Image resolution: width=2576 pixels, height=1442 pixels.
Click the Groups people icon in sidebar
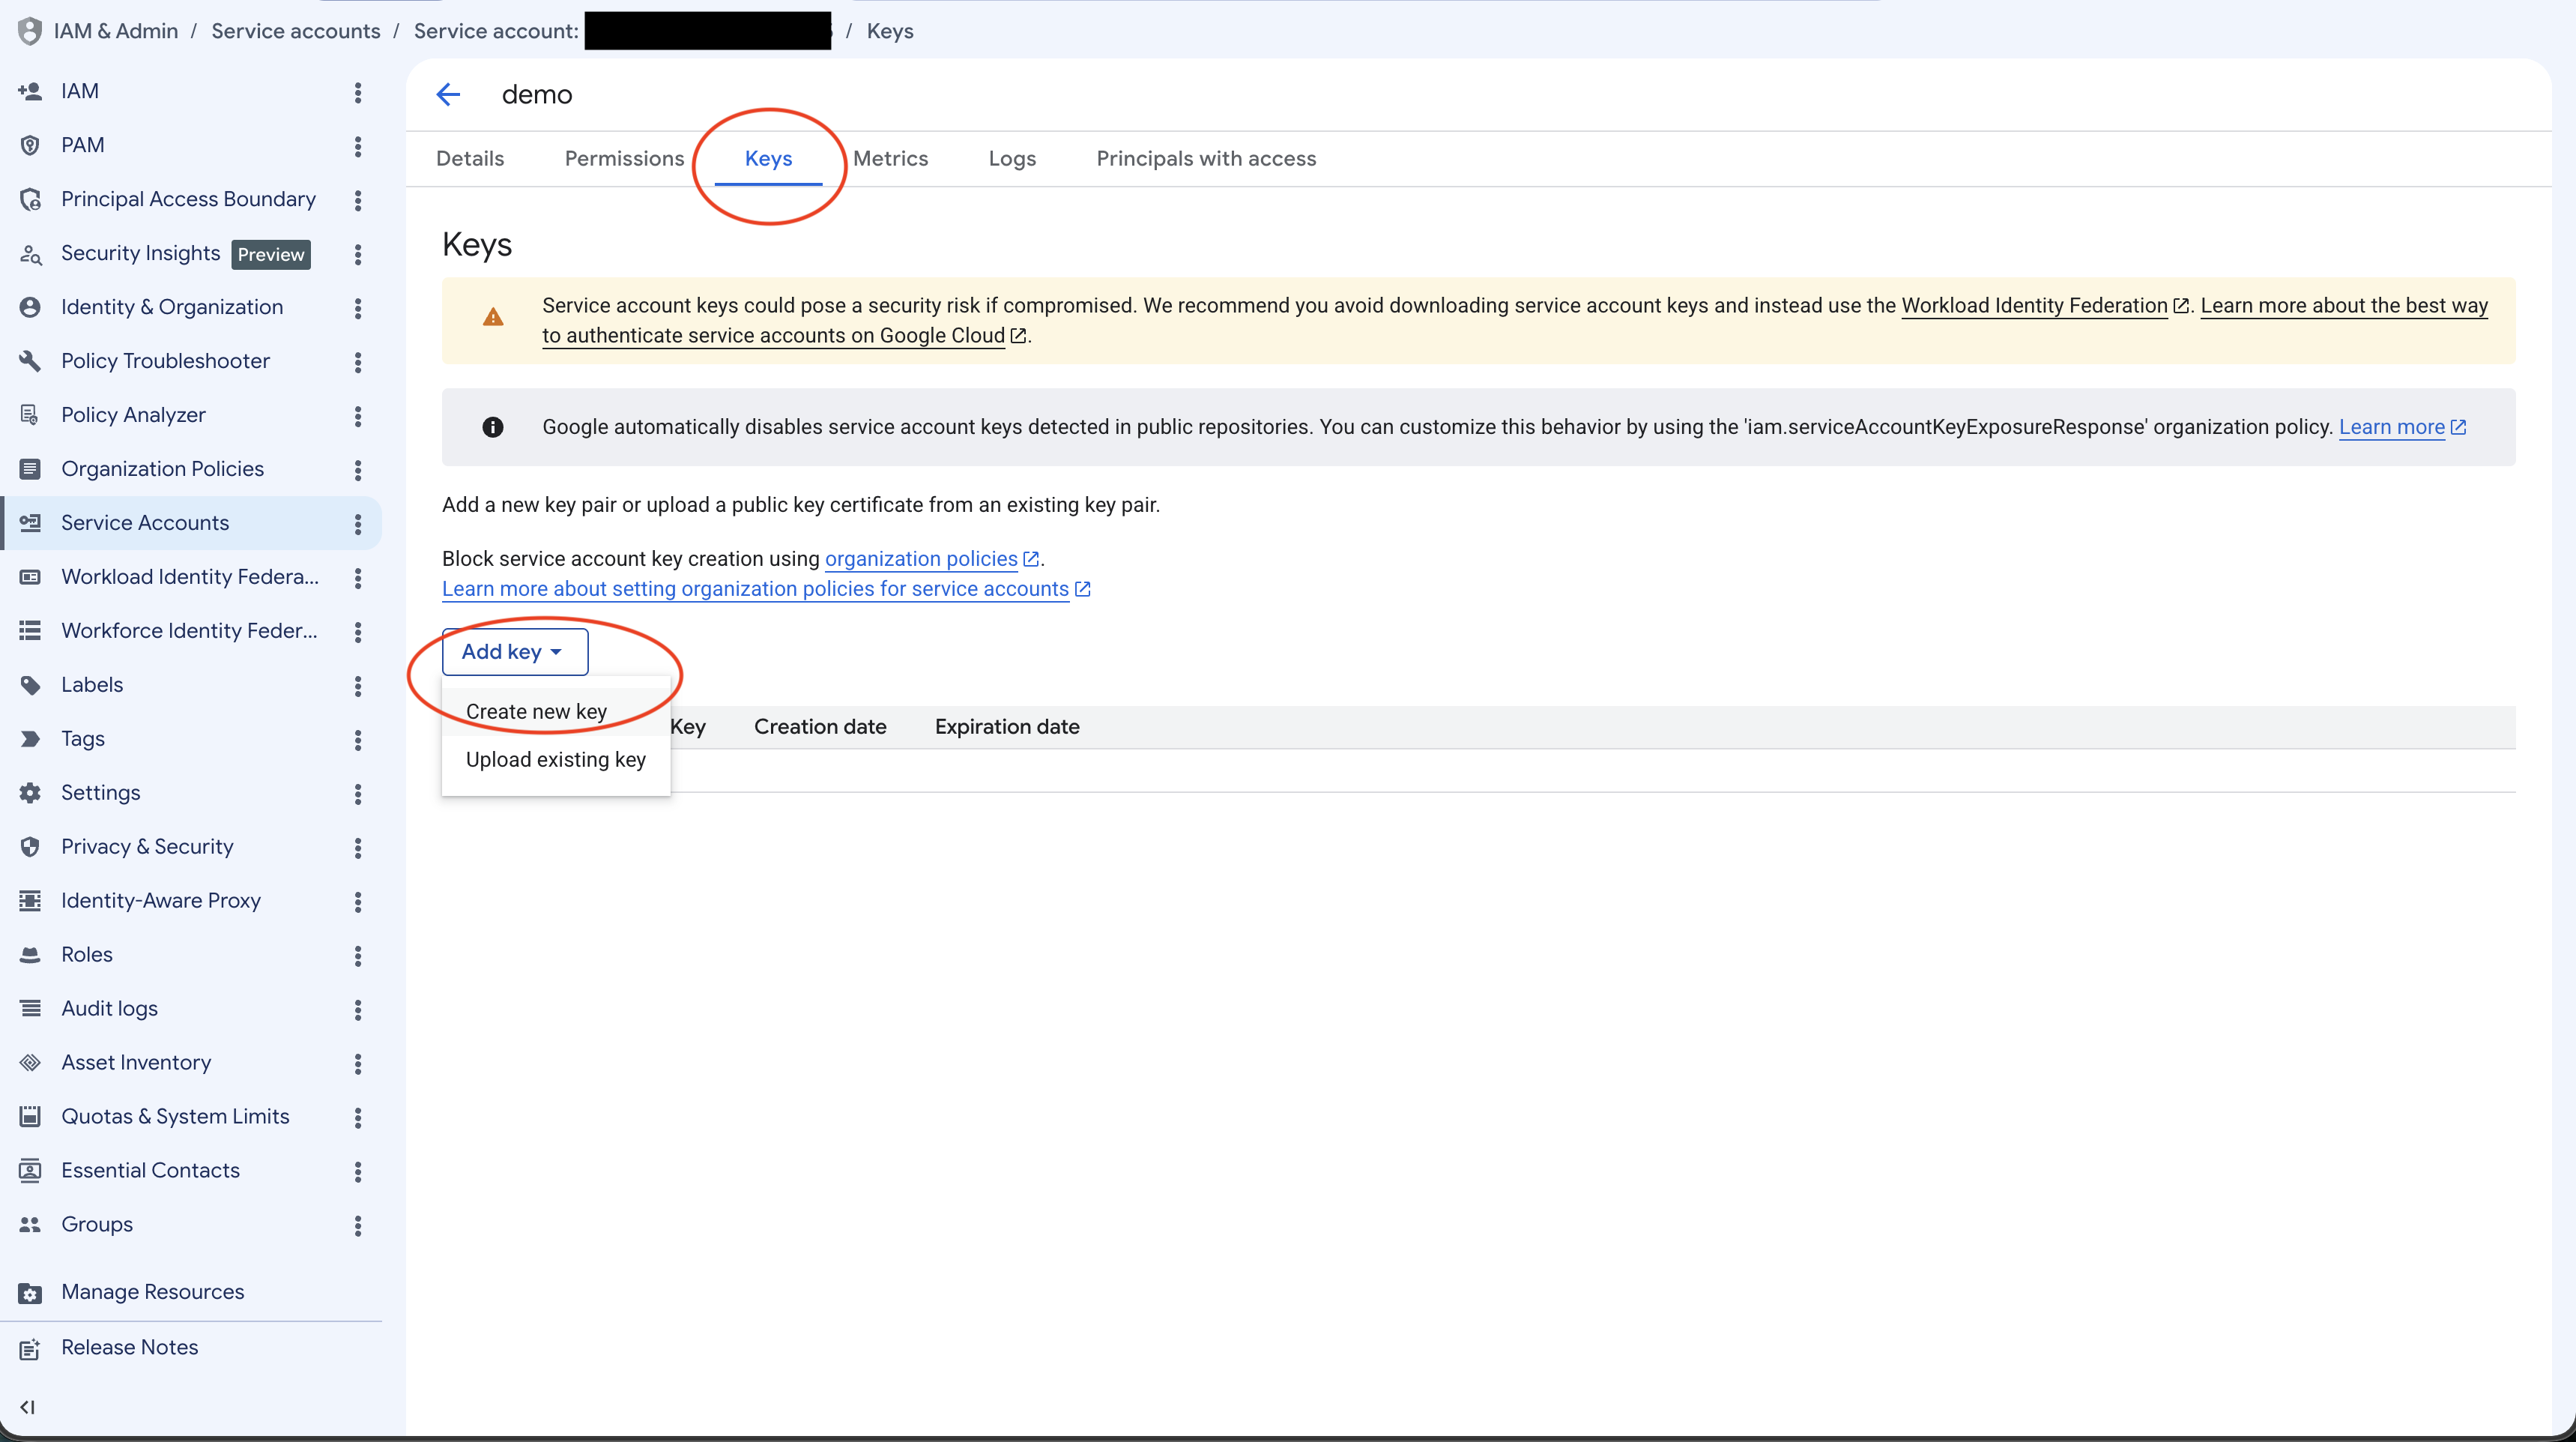[x=30, y=1225]
